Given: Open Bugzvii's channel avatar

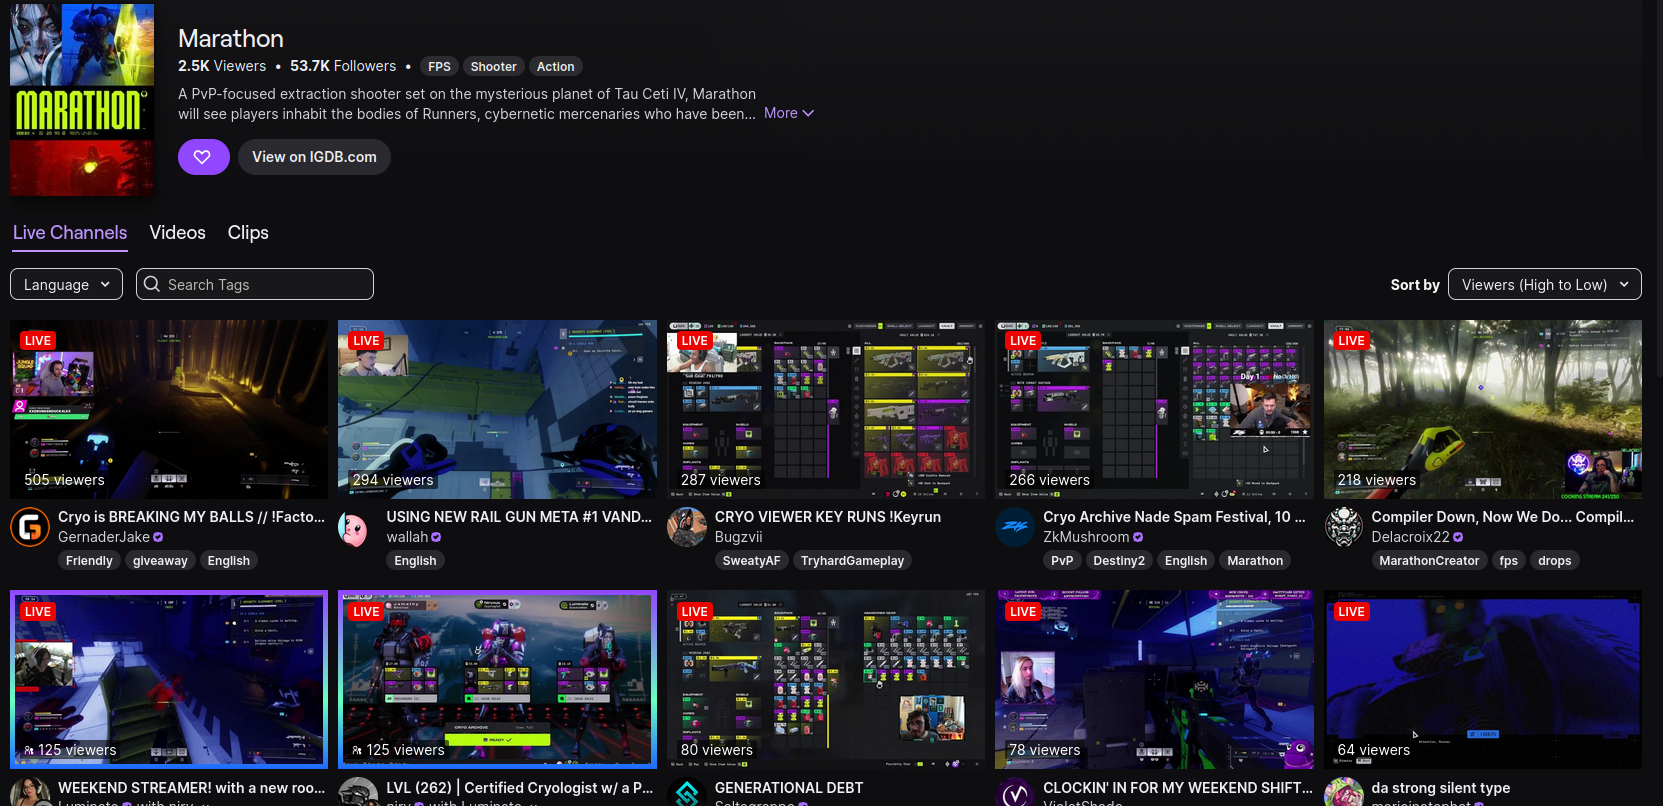Looking at the screenshot, I should coord(687,527).
